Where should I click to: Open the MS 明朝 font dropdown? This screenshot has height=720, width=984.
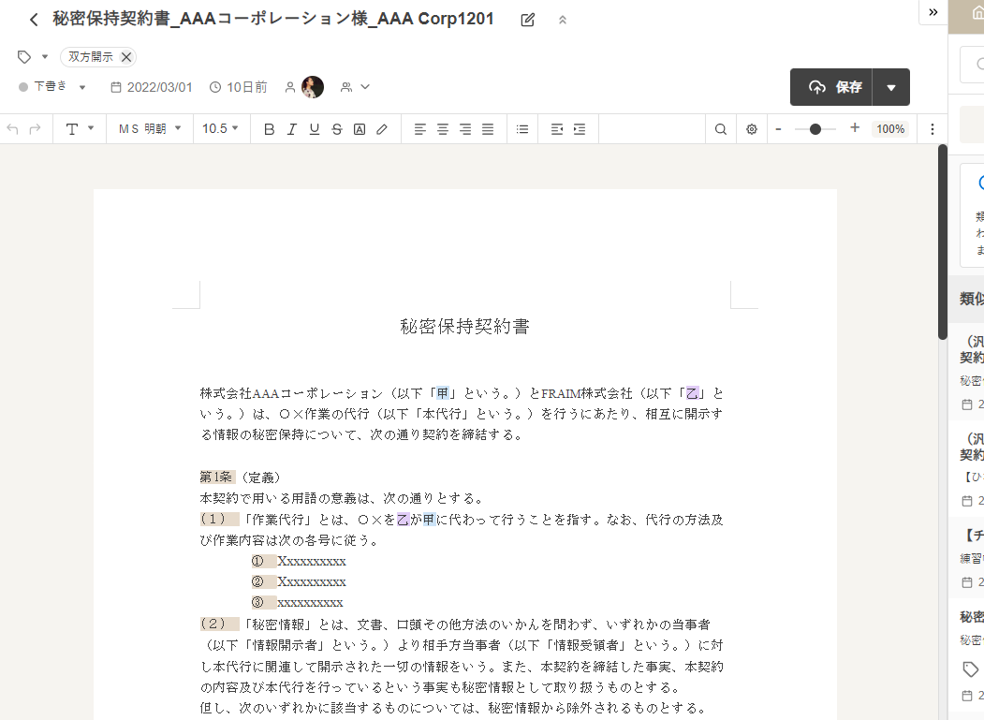[150, 129]
